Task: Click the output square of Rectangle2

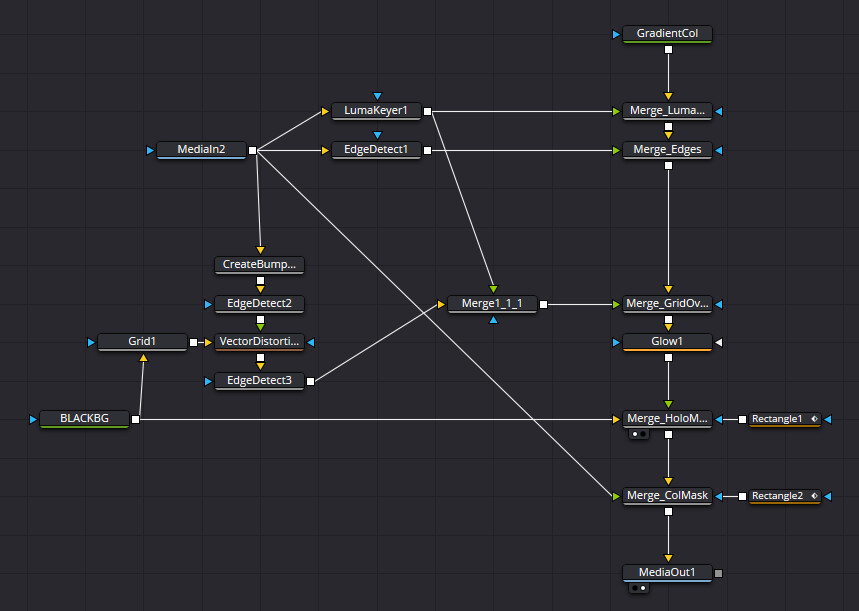Action: pos(742,496)
